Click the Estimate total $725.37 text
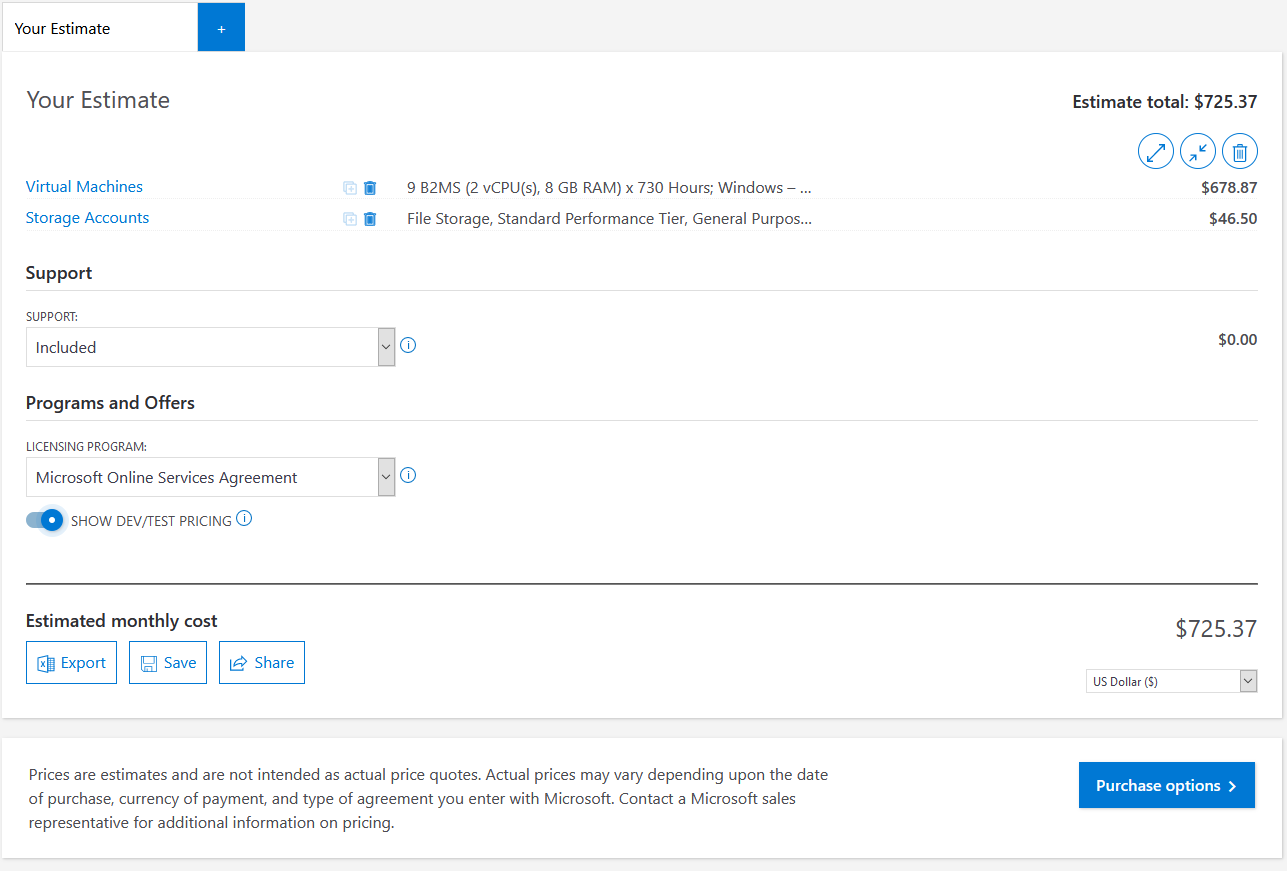The image size is (1287, 871). coord(1165,101)
